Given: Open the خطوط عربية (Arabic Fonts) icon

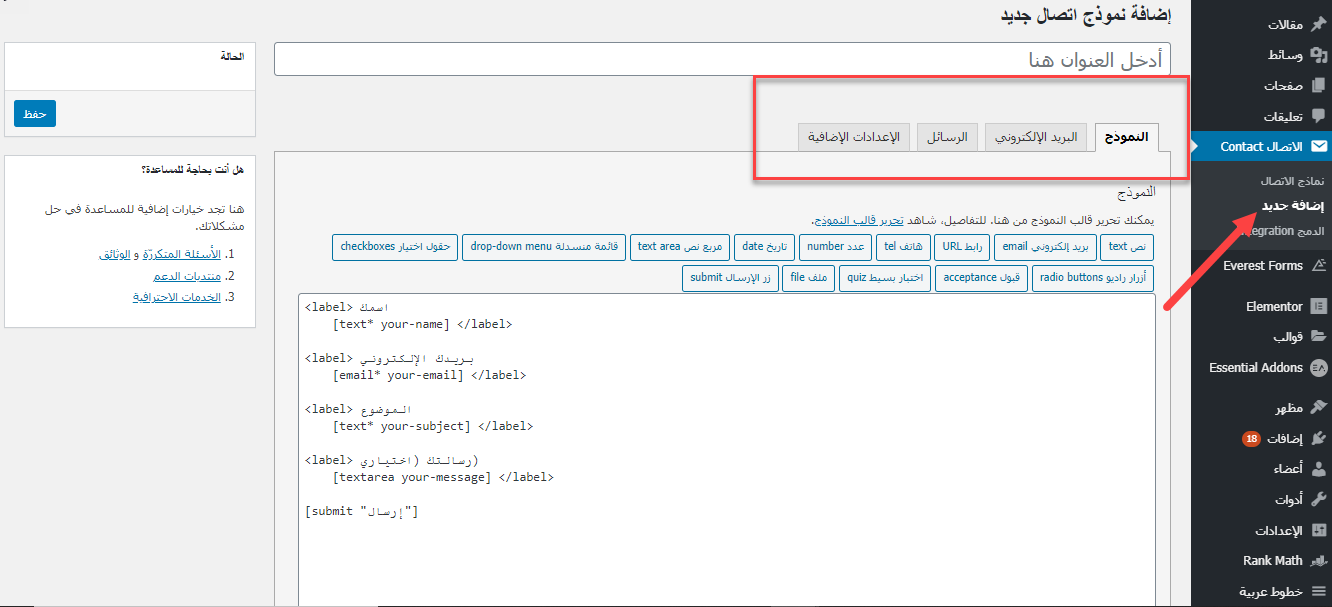Looking at the screenshot, I should pos(1319,591).
